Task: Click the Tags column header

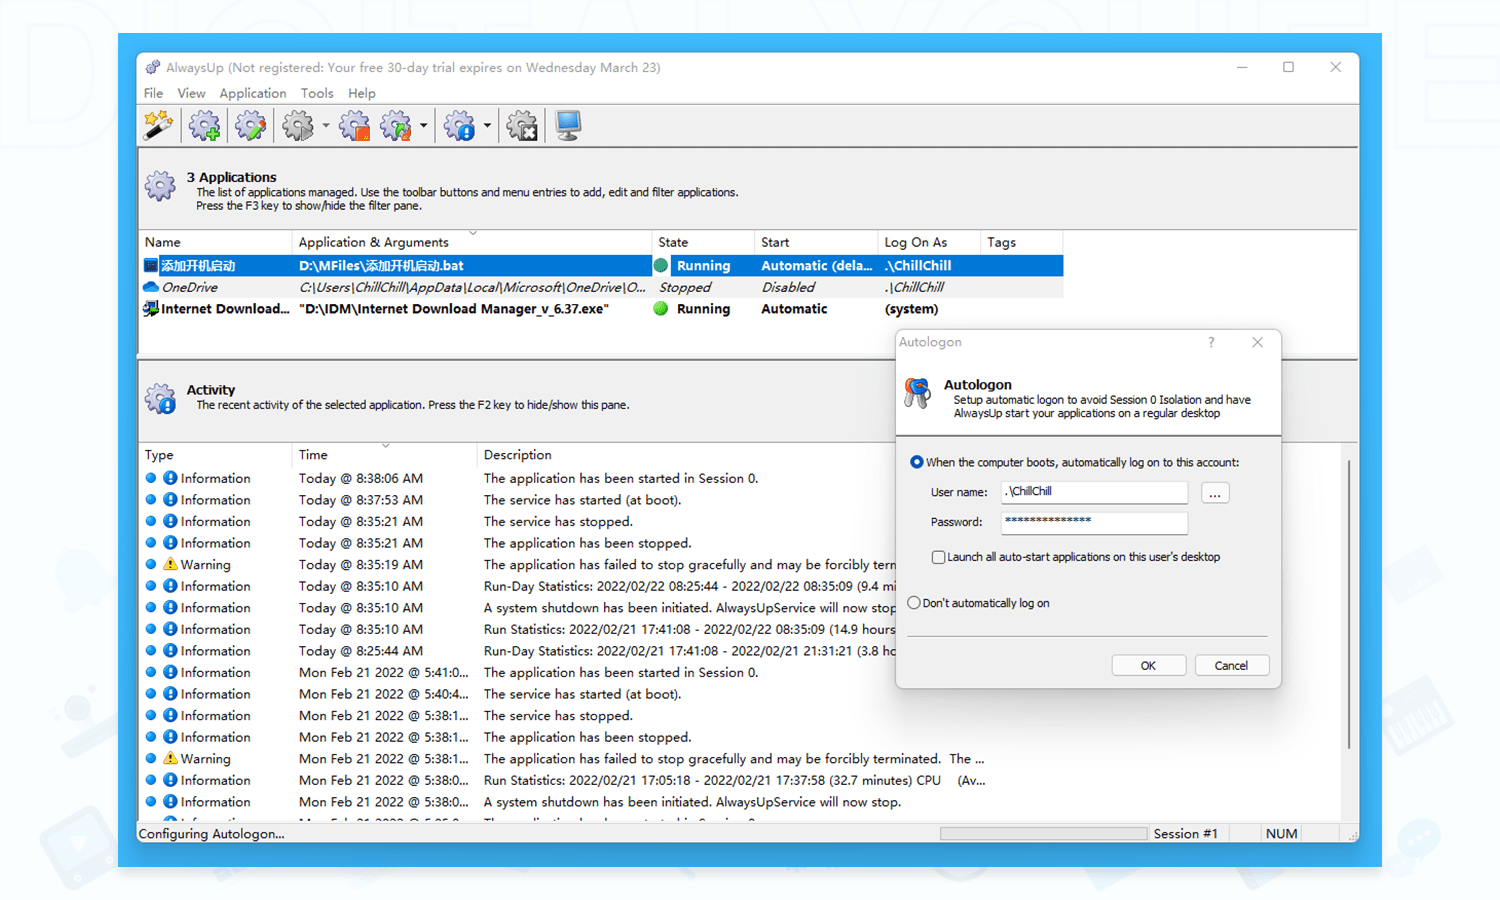Action: point(1022,242)
